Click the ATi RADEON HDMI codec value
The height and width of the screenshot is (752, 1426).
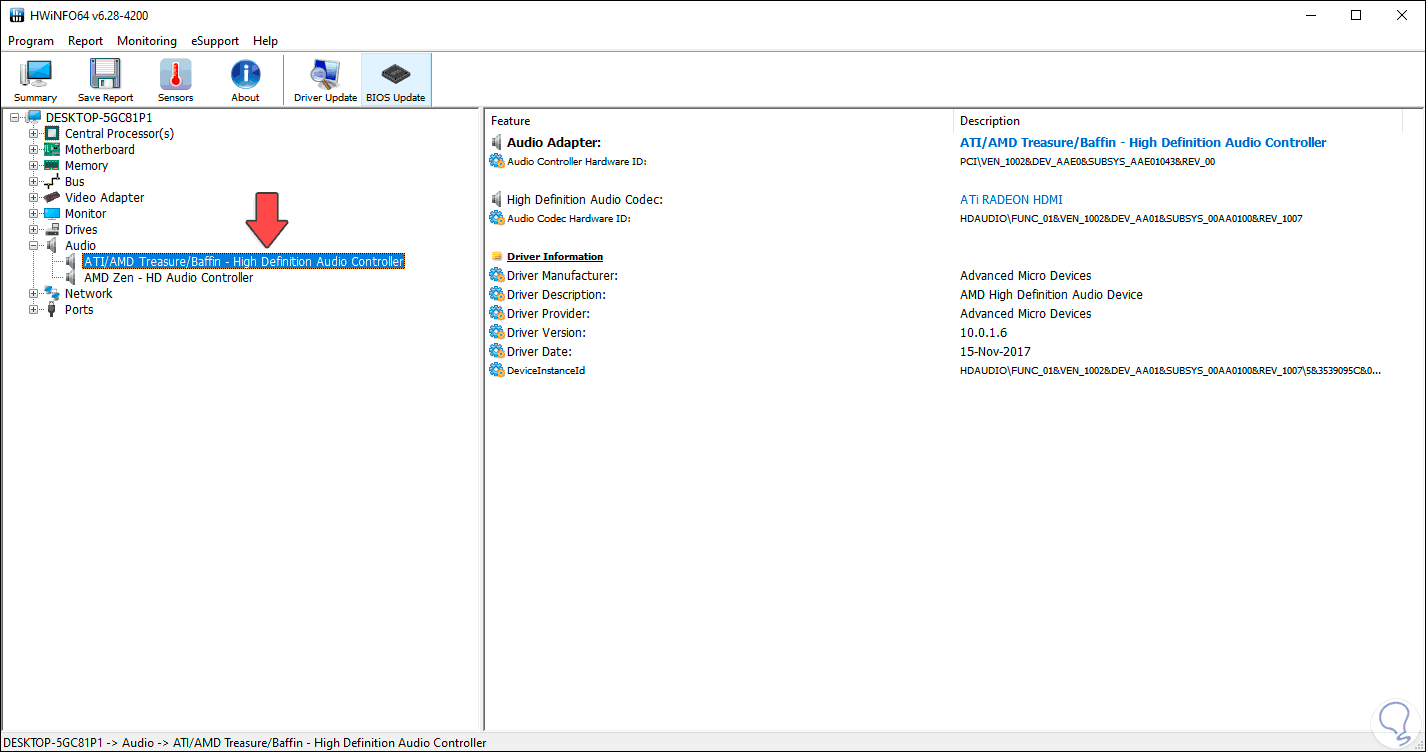1011,200
